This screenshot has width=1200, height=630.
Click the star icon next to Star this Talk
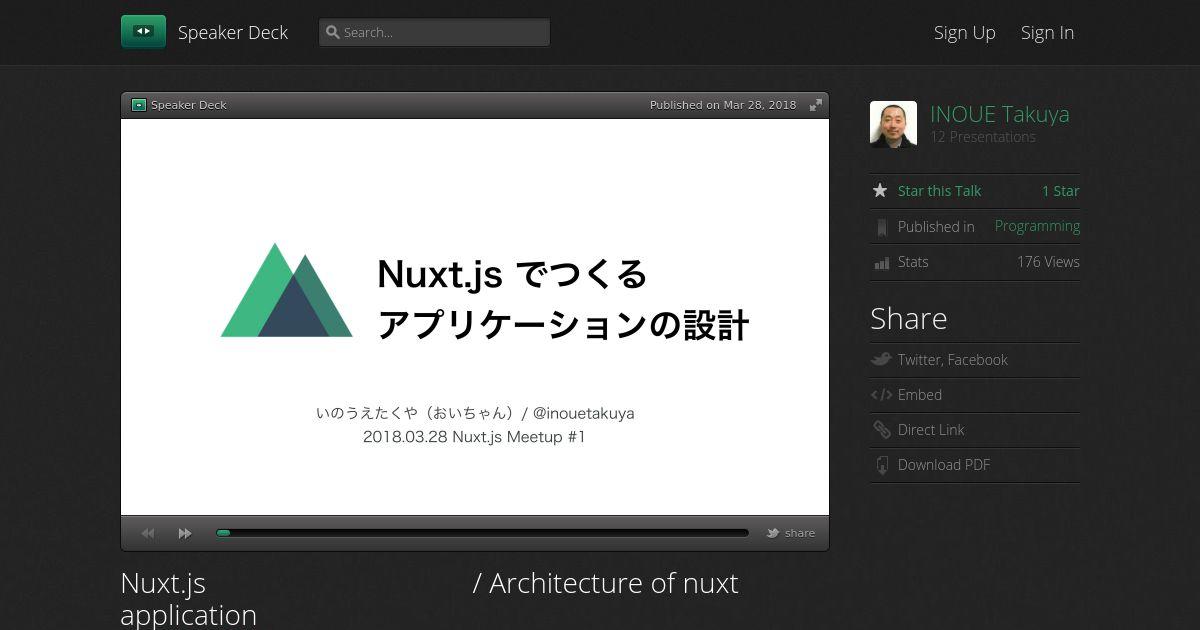point(880,190)
